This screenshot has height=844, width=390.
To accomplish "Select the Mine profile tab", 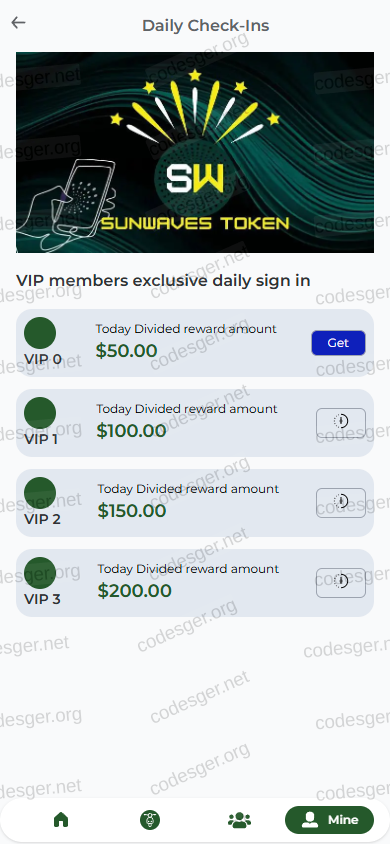I will (x=329, y=820).
